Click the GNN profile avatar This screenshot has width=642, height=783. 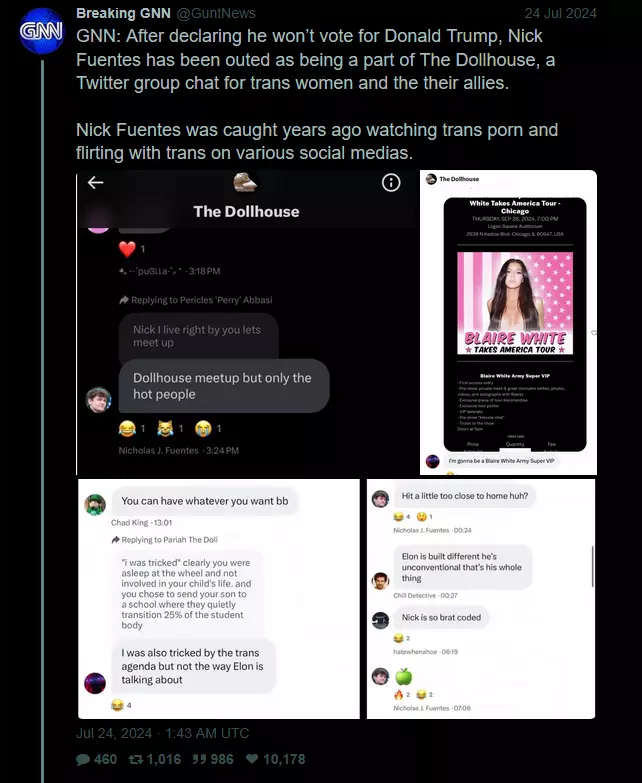[x=41, y=31]
